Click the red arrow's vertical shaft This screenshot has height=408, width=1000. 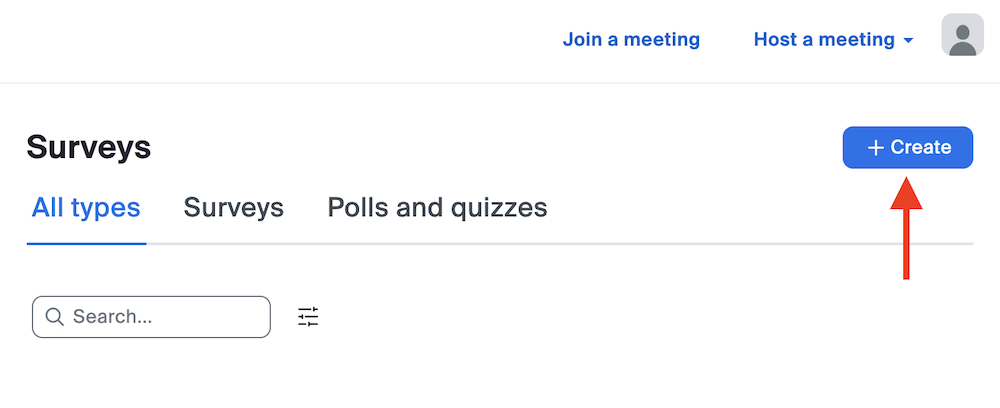click(906, 245)
